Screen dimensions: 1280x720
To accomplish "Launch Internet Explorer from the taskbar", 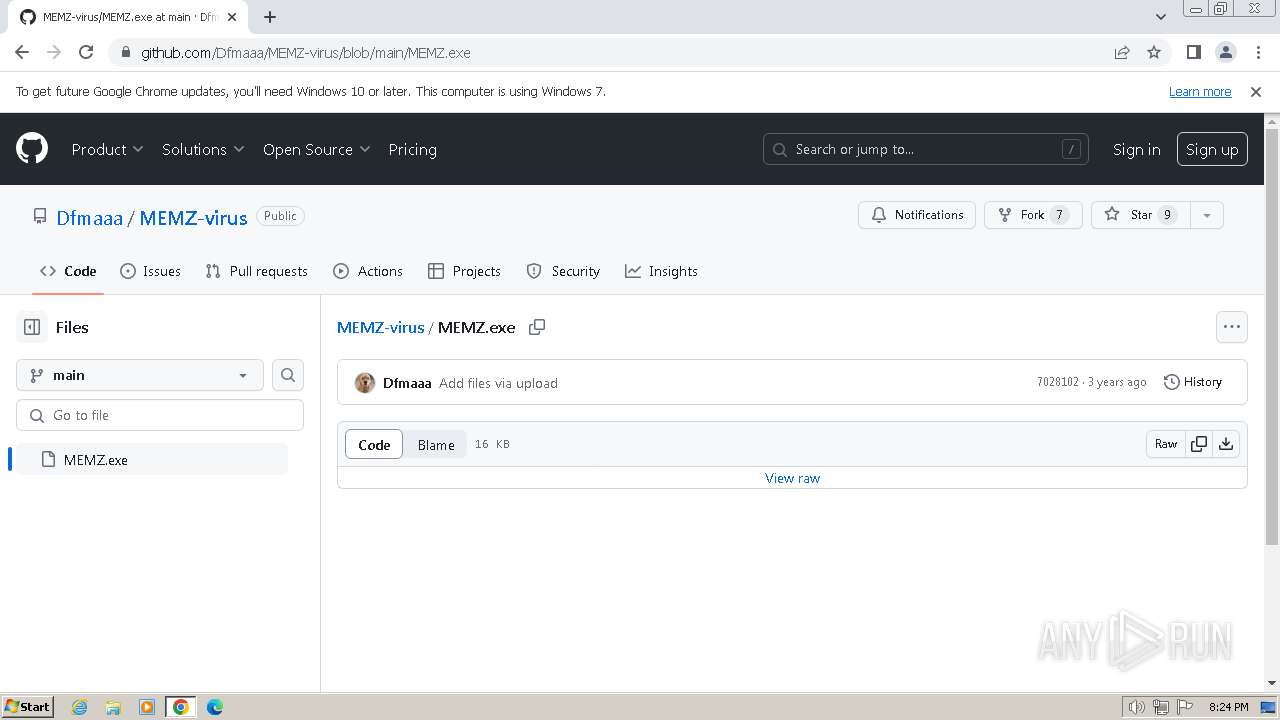I will 79,706.
